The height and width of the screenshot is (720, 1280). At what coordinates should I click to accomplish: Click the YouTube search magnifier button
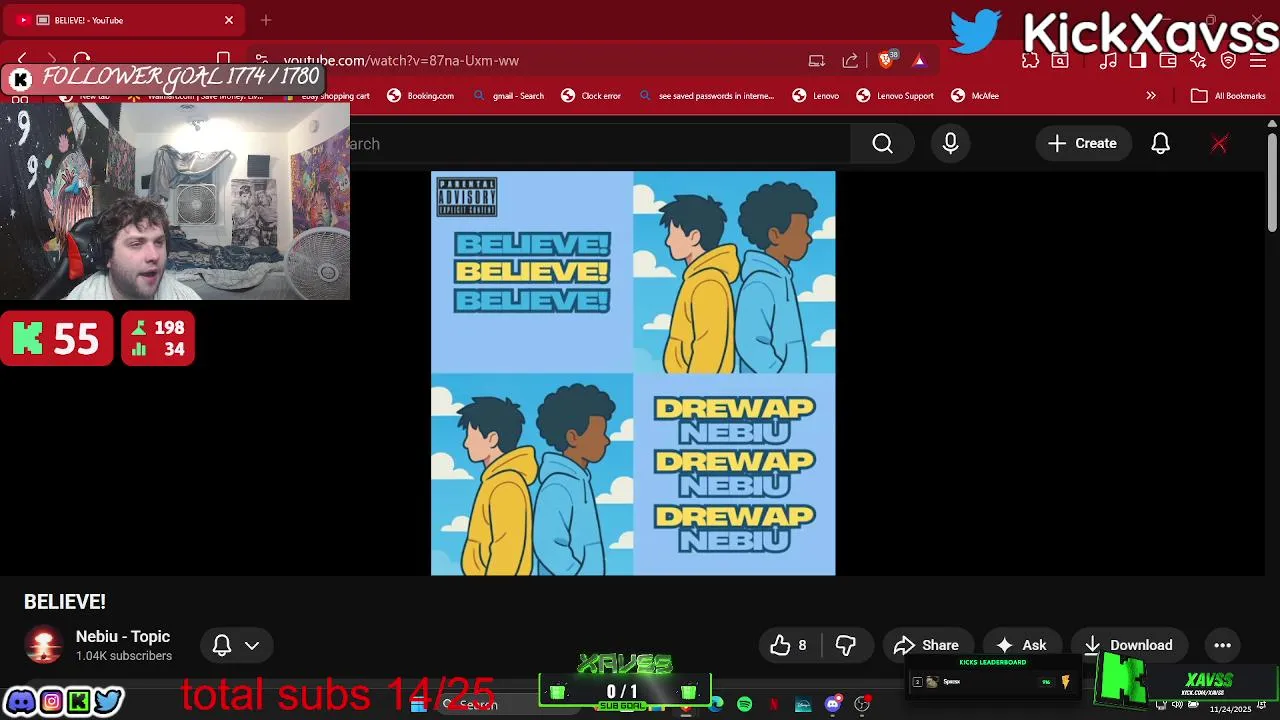point(882,144)
